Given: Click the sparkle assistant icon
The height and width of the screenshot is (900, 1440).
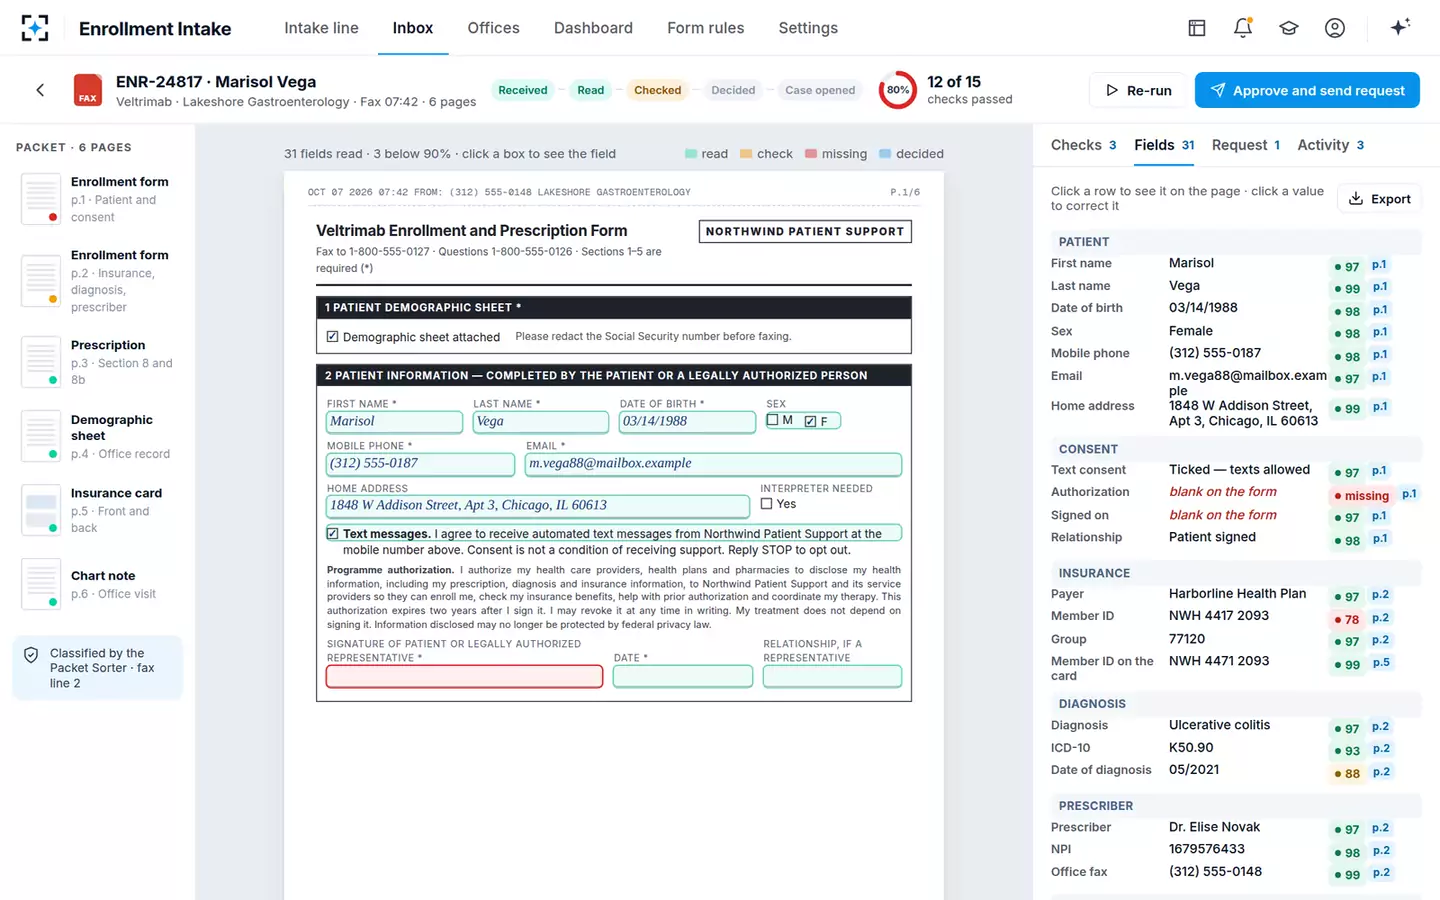Looking at the screenshot, I should click(x=1400, y=27).
